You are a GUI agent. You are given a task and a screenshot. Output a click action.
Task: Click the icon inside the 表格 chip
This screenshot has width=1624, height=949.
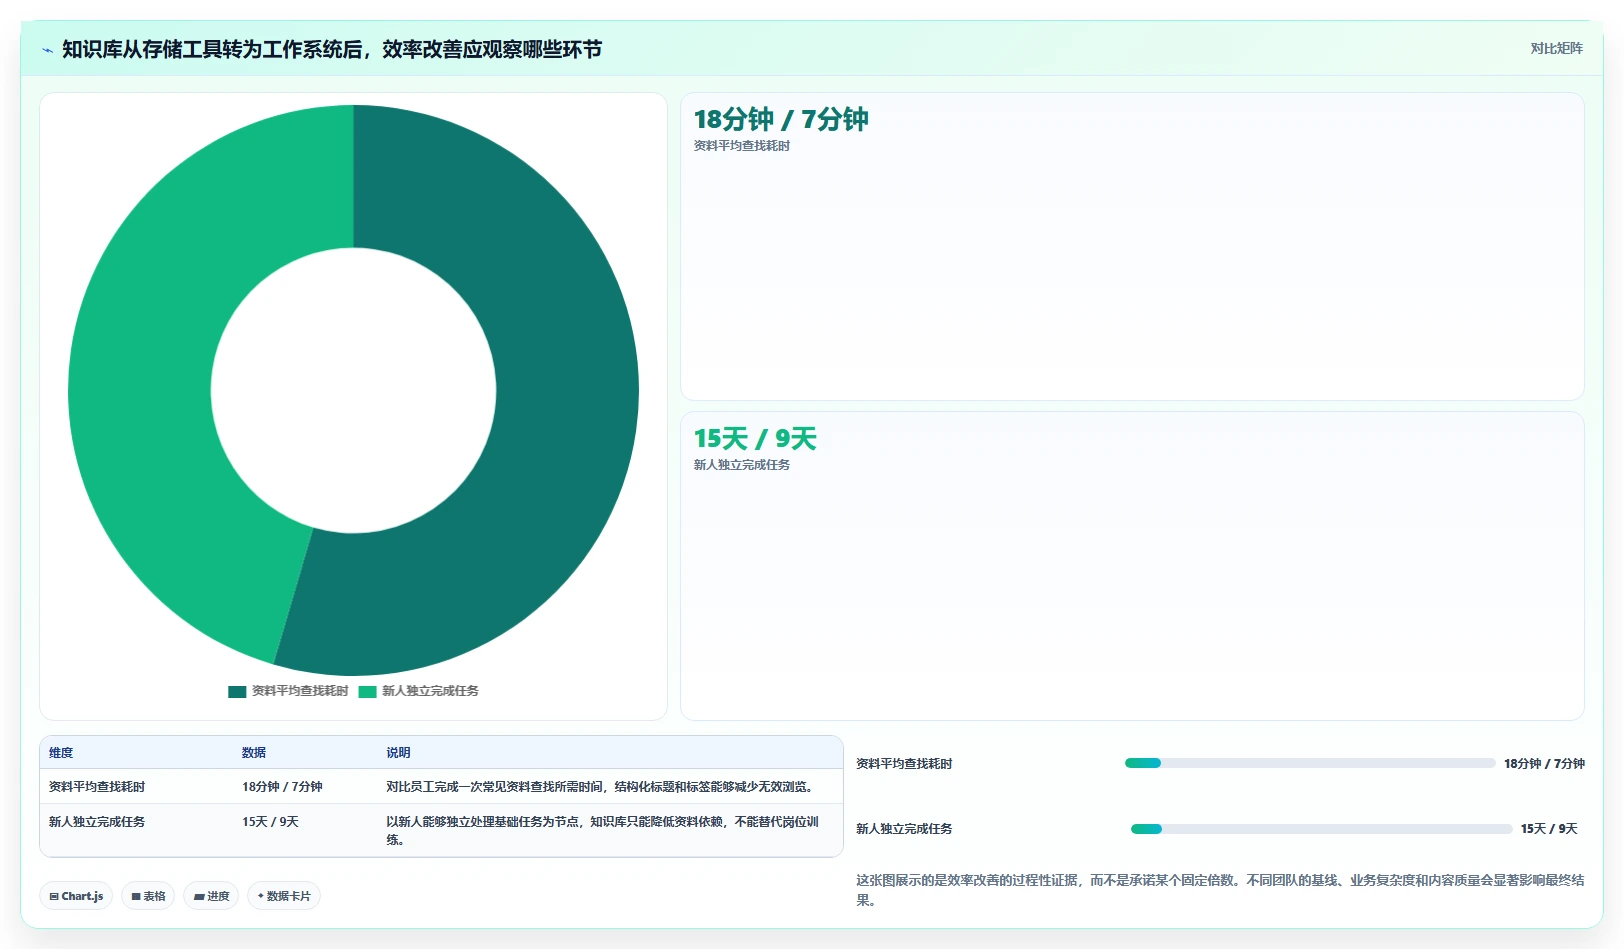pyautogui.click(x=136, y=897)
